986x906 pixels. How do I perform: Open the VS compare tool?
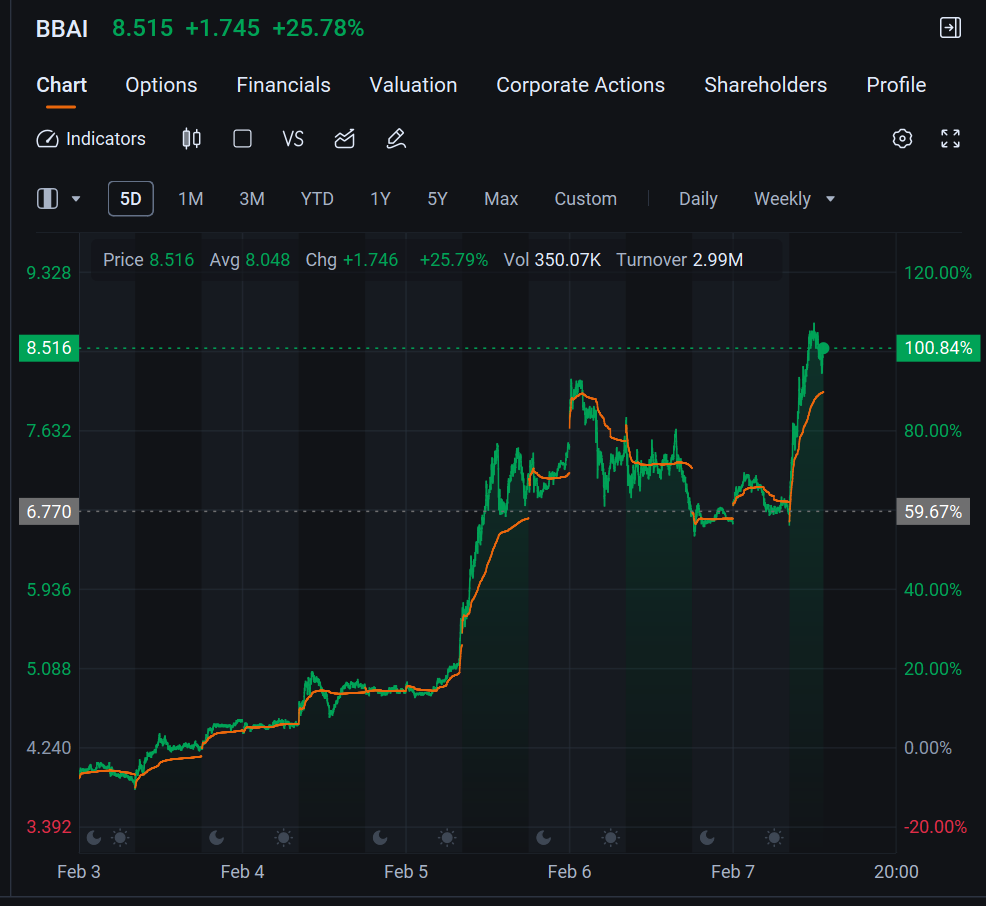(x=293, y=138)
